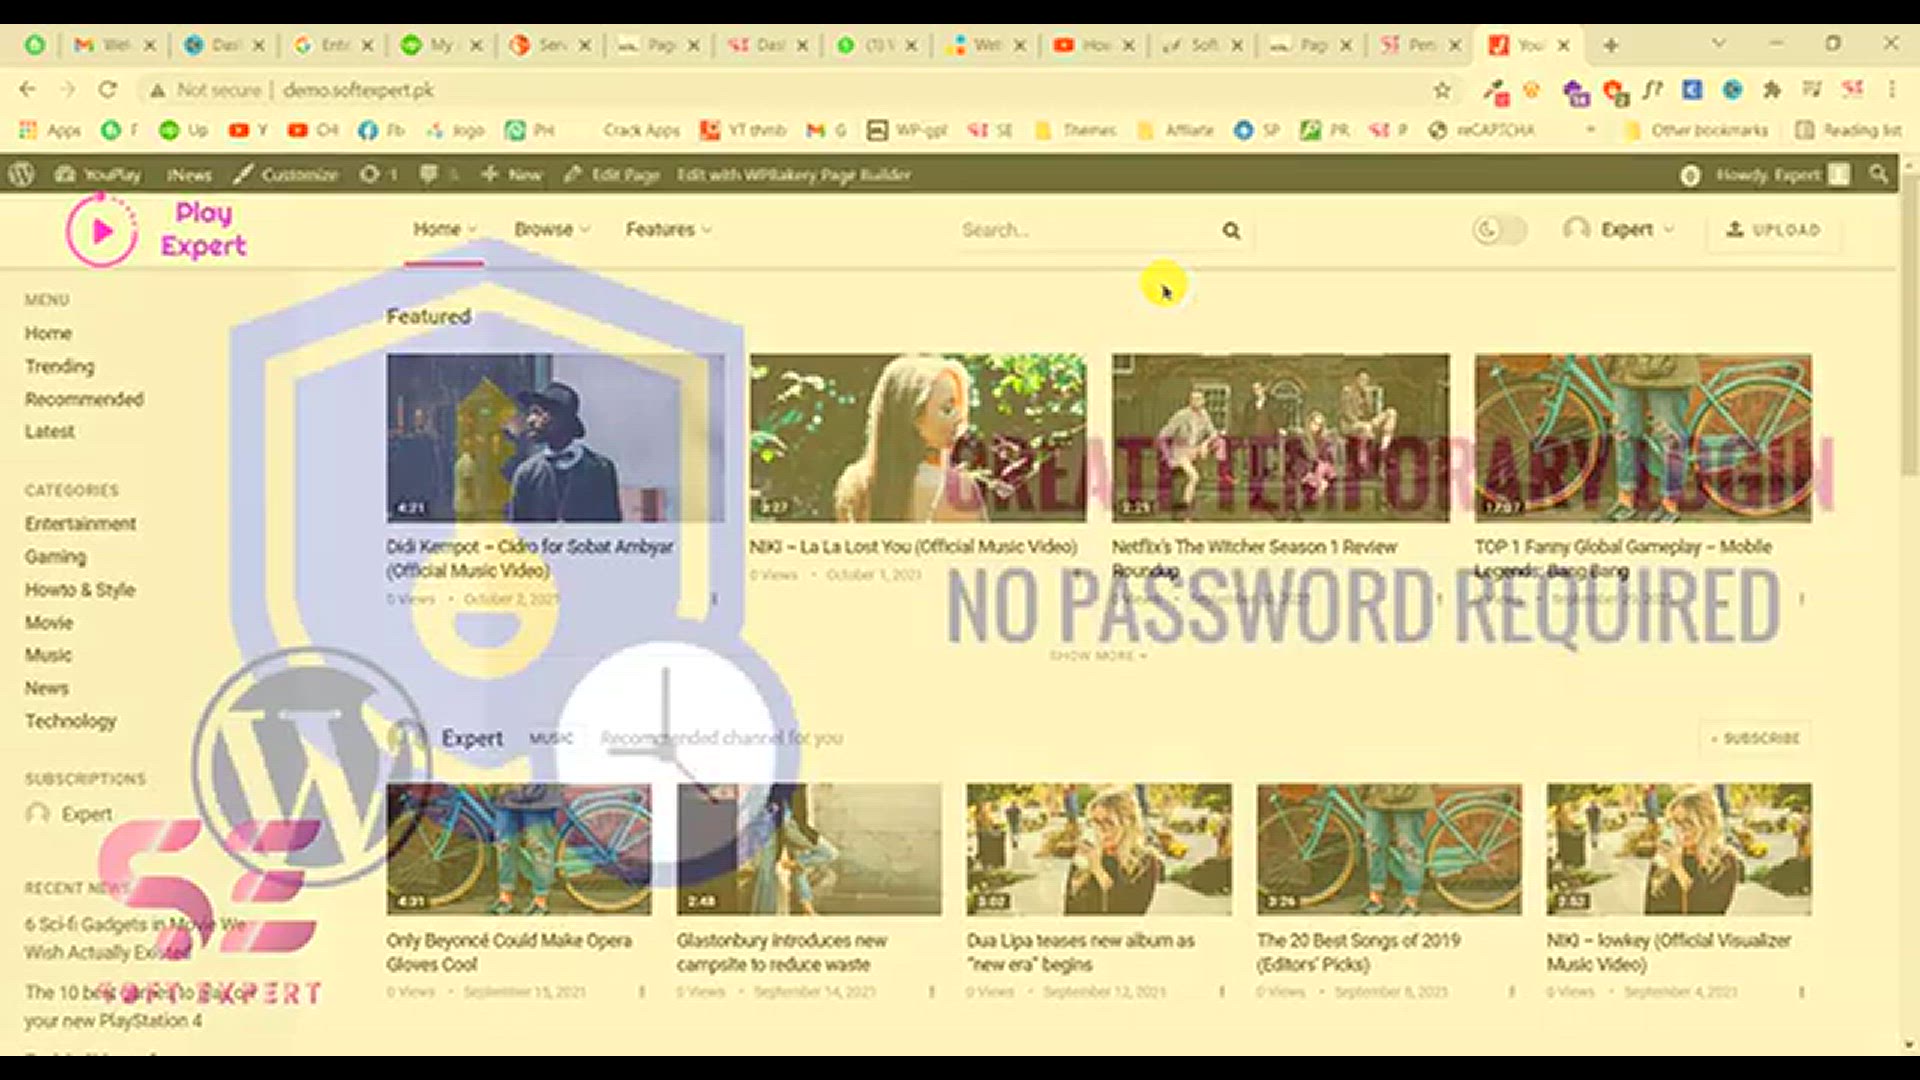Bookmark this page with the star icon
1920x1080 pixels.
click(1442, 90)
